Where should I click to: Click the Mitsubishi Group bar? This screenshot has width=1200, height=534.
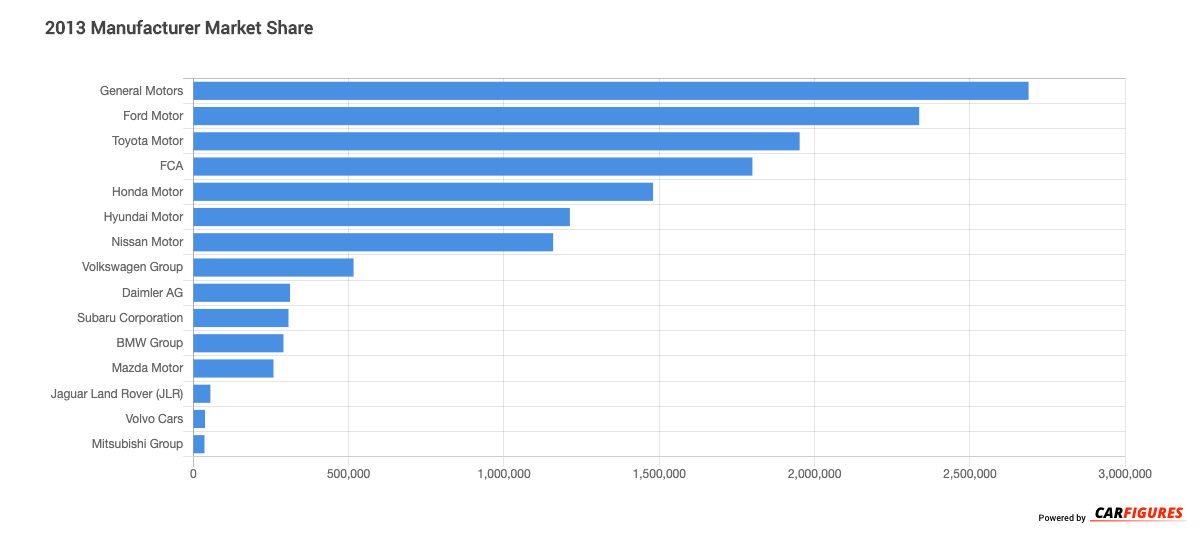pos(198,444)
